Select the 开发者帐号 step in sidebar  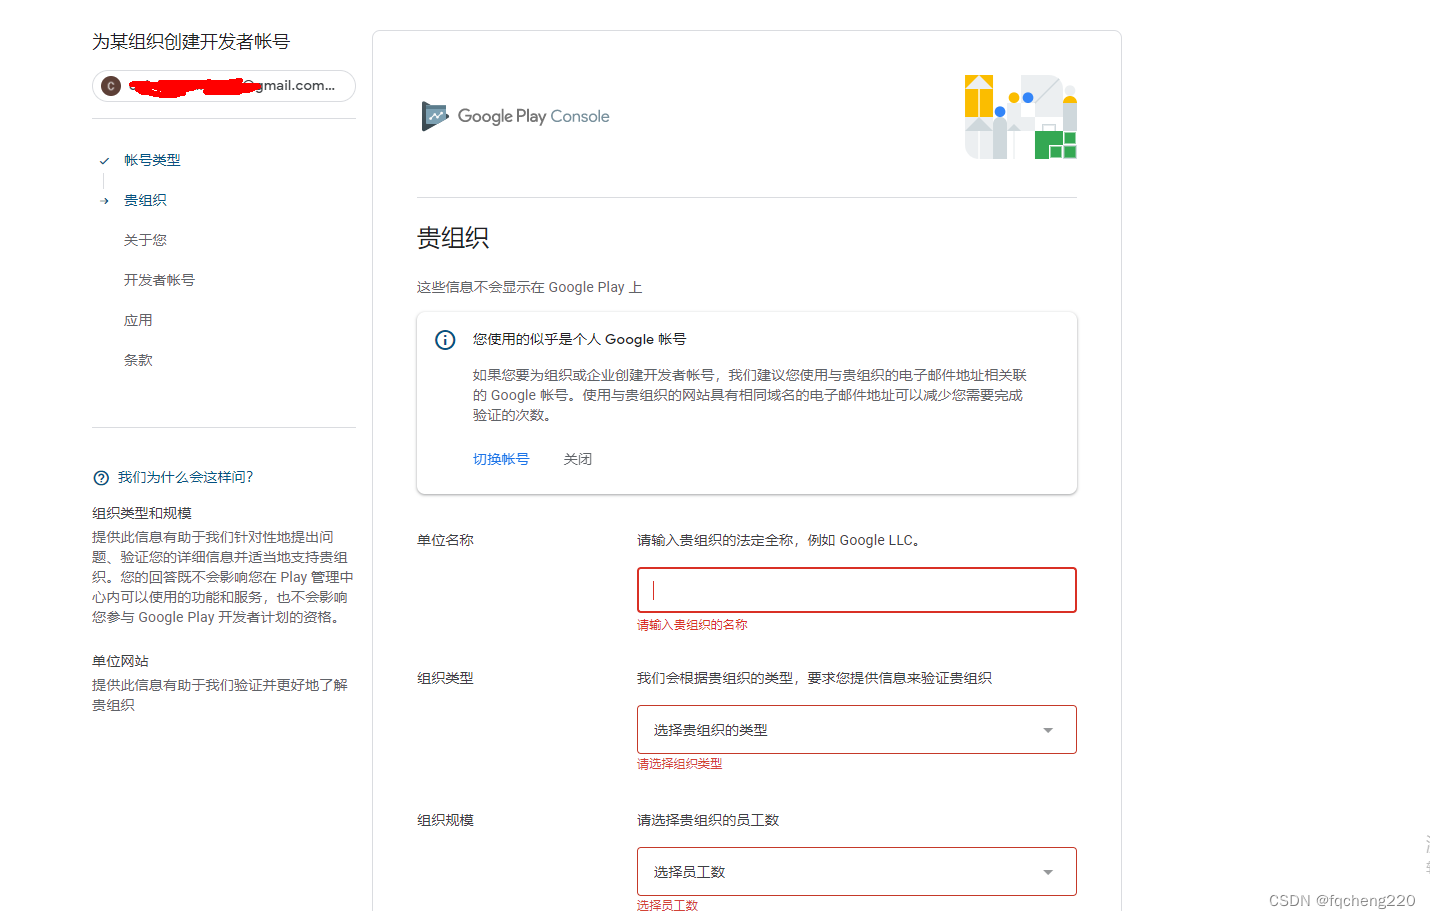[x=159, y=279]
